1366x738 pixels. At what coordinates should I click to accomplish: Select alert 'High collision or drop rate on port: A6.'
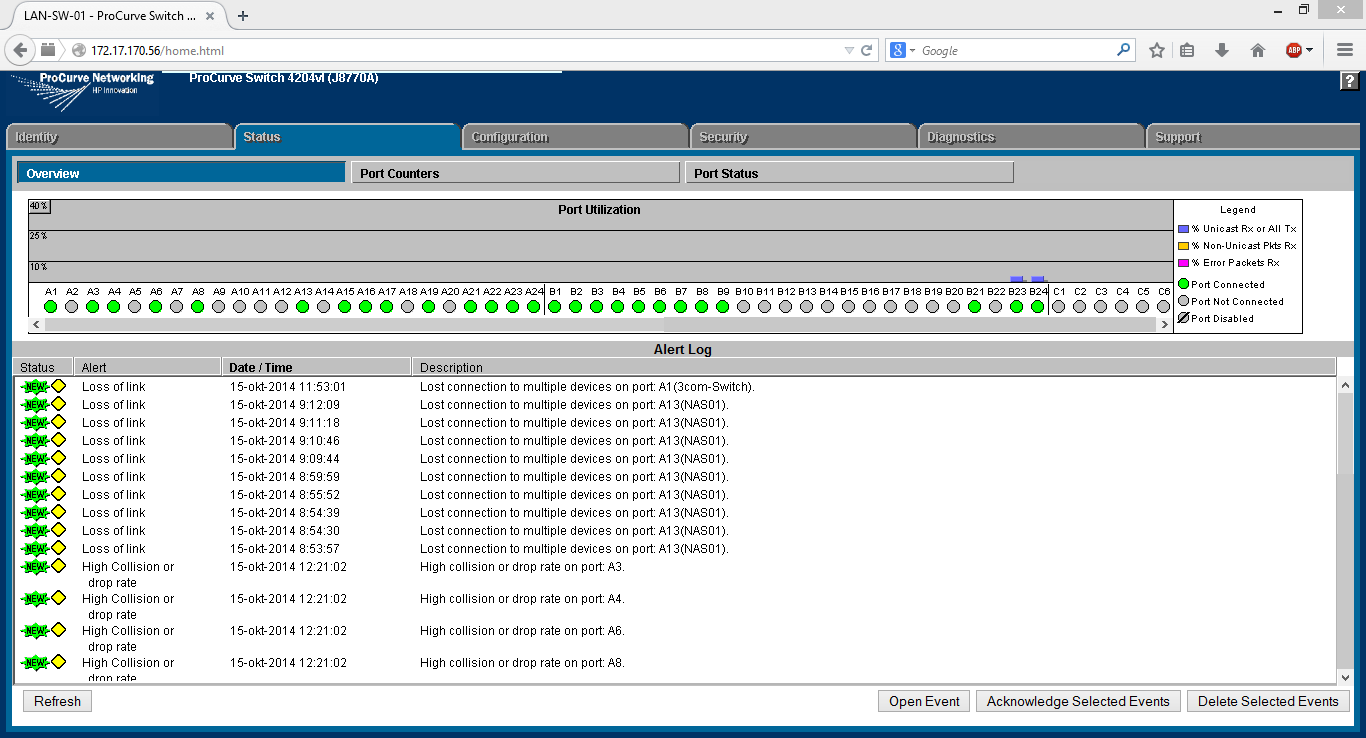675,638
